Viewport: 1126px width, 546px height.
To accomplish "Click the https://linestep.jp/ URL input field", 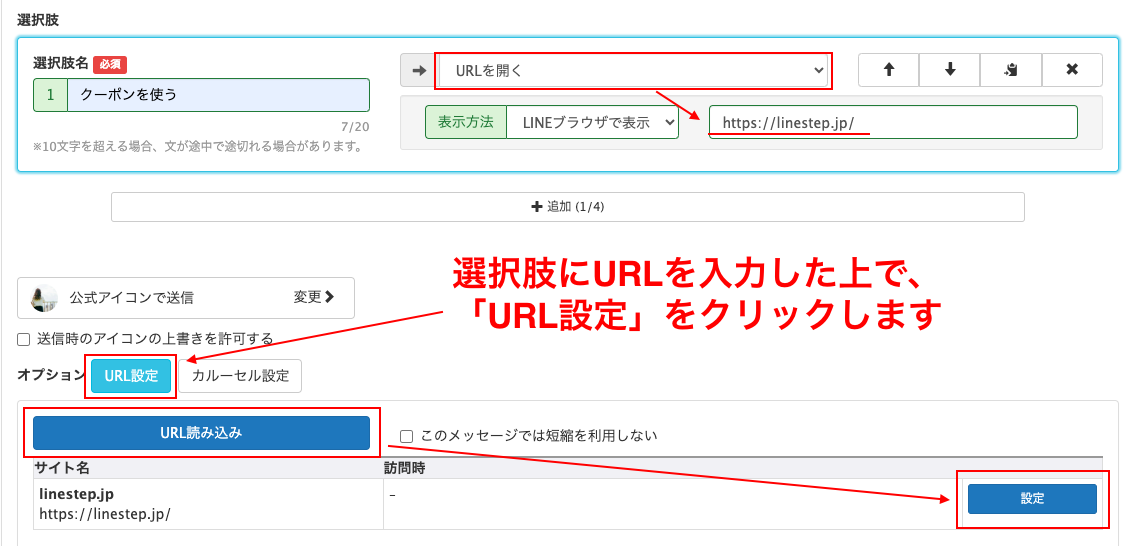I will tap(893, 122).
